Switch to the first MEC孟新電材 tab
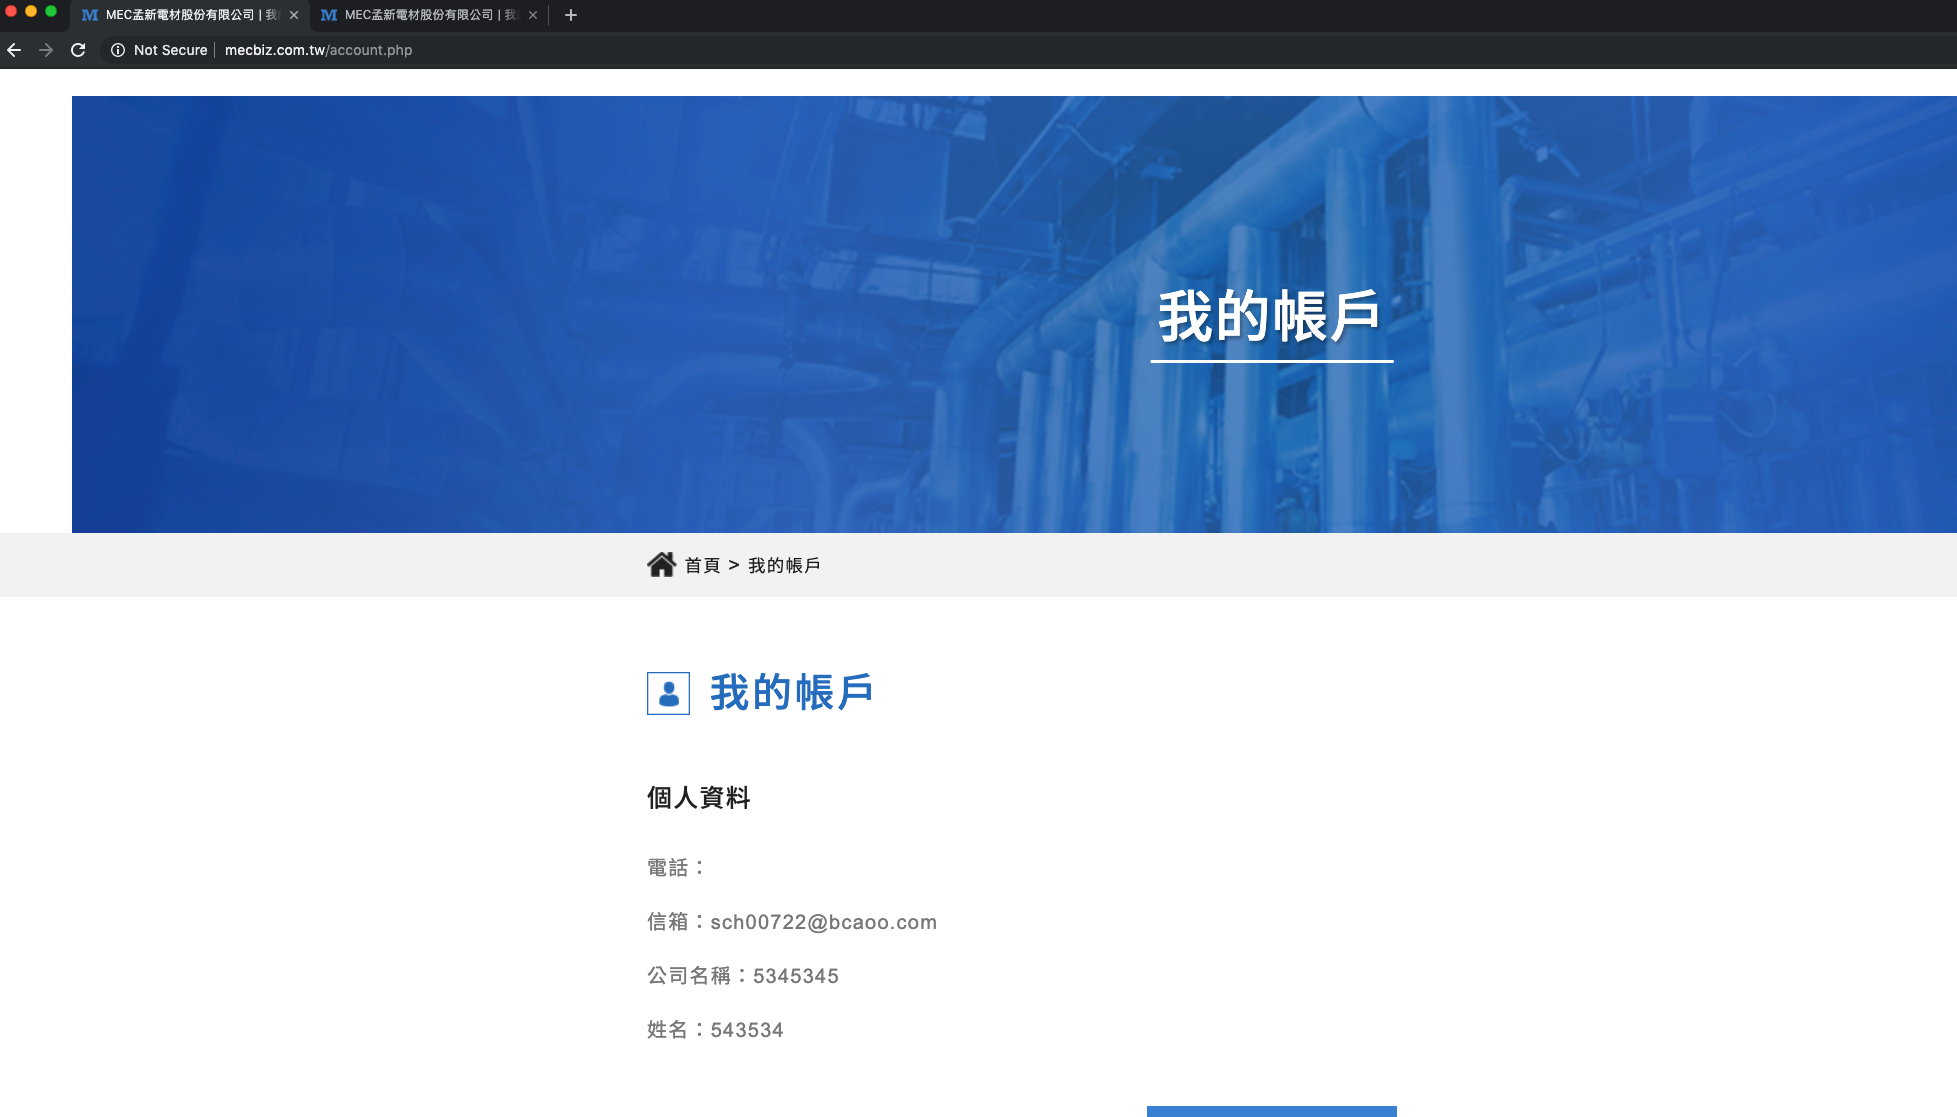Image resolution: width=1957 pixels, height=1117 pixels. pyautogui.click(x=189, y=15)
